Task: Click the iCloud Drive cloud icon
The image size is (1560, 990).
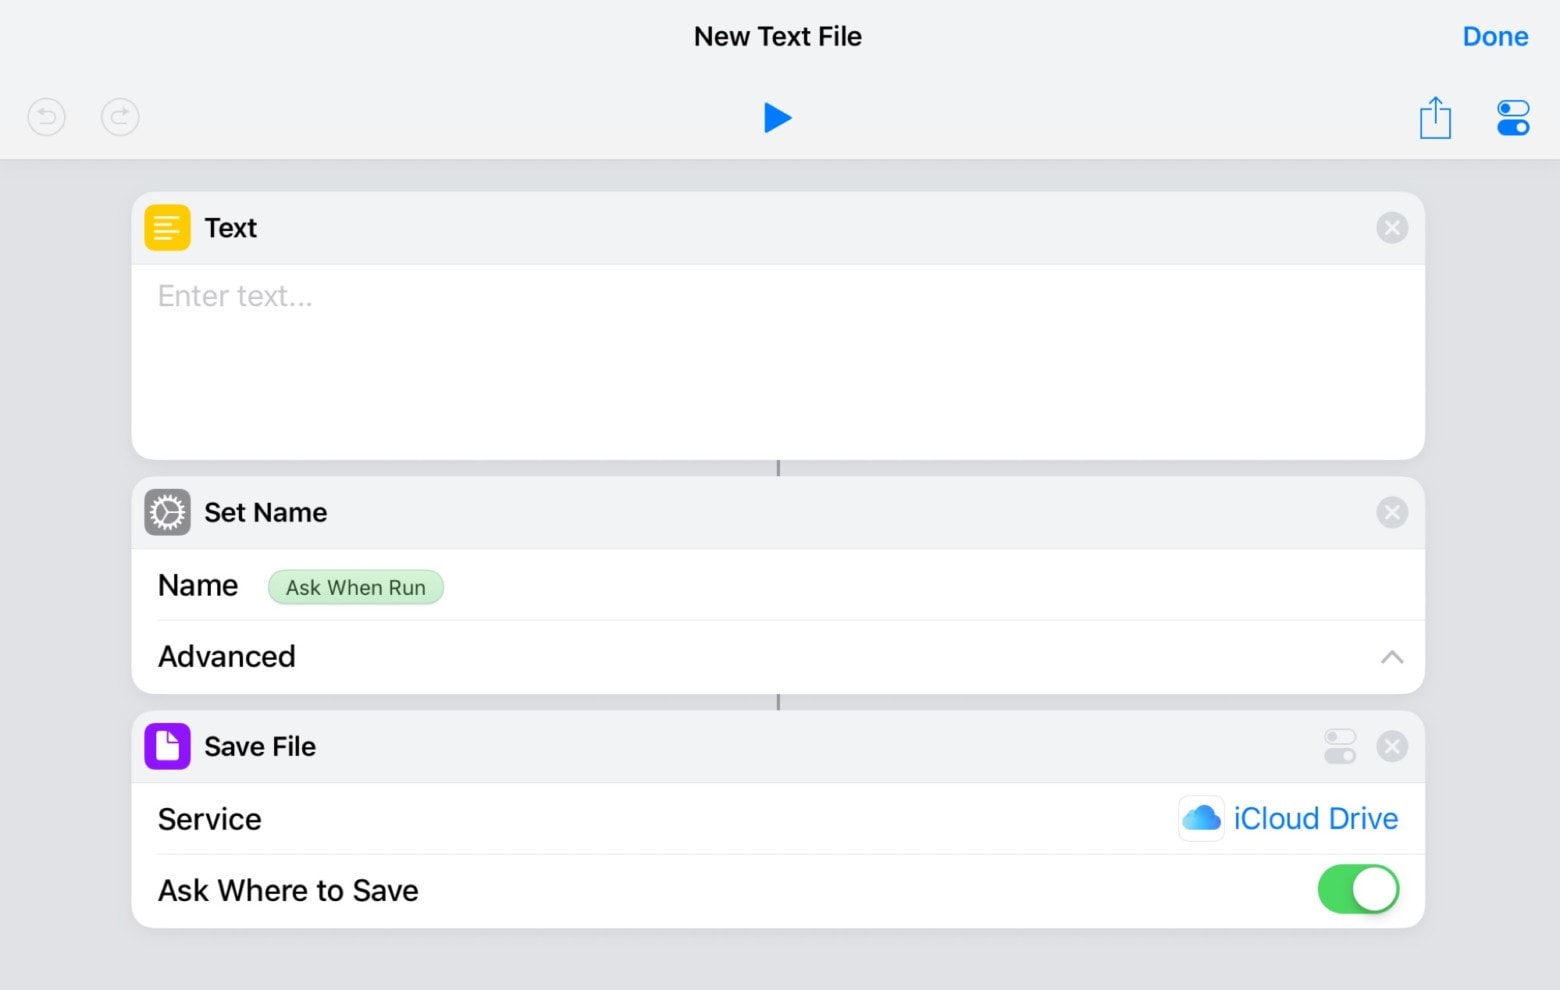Action: (x=1200, y=818)
